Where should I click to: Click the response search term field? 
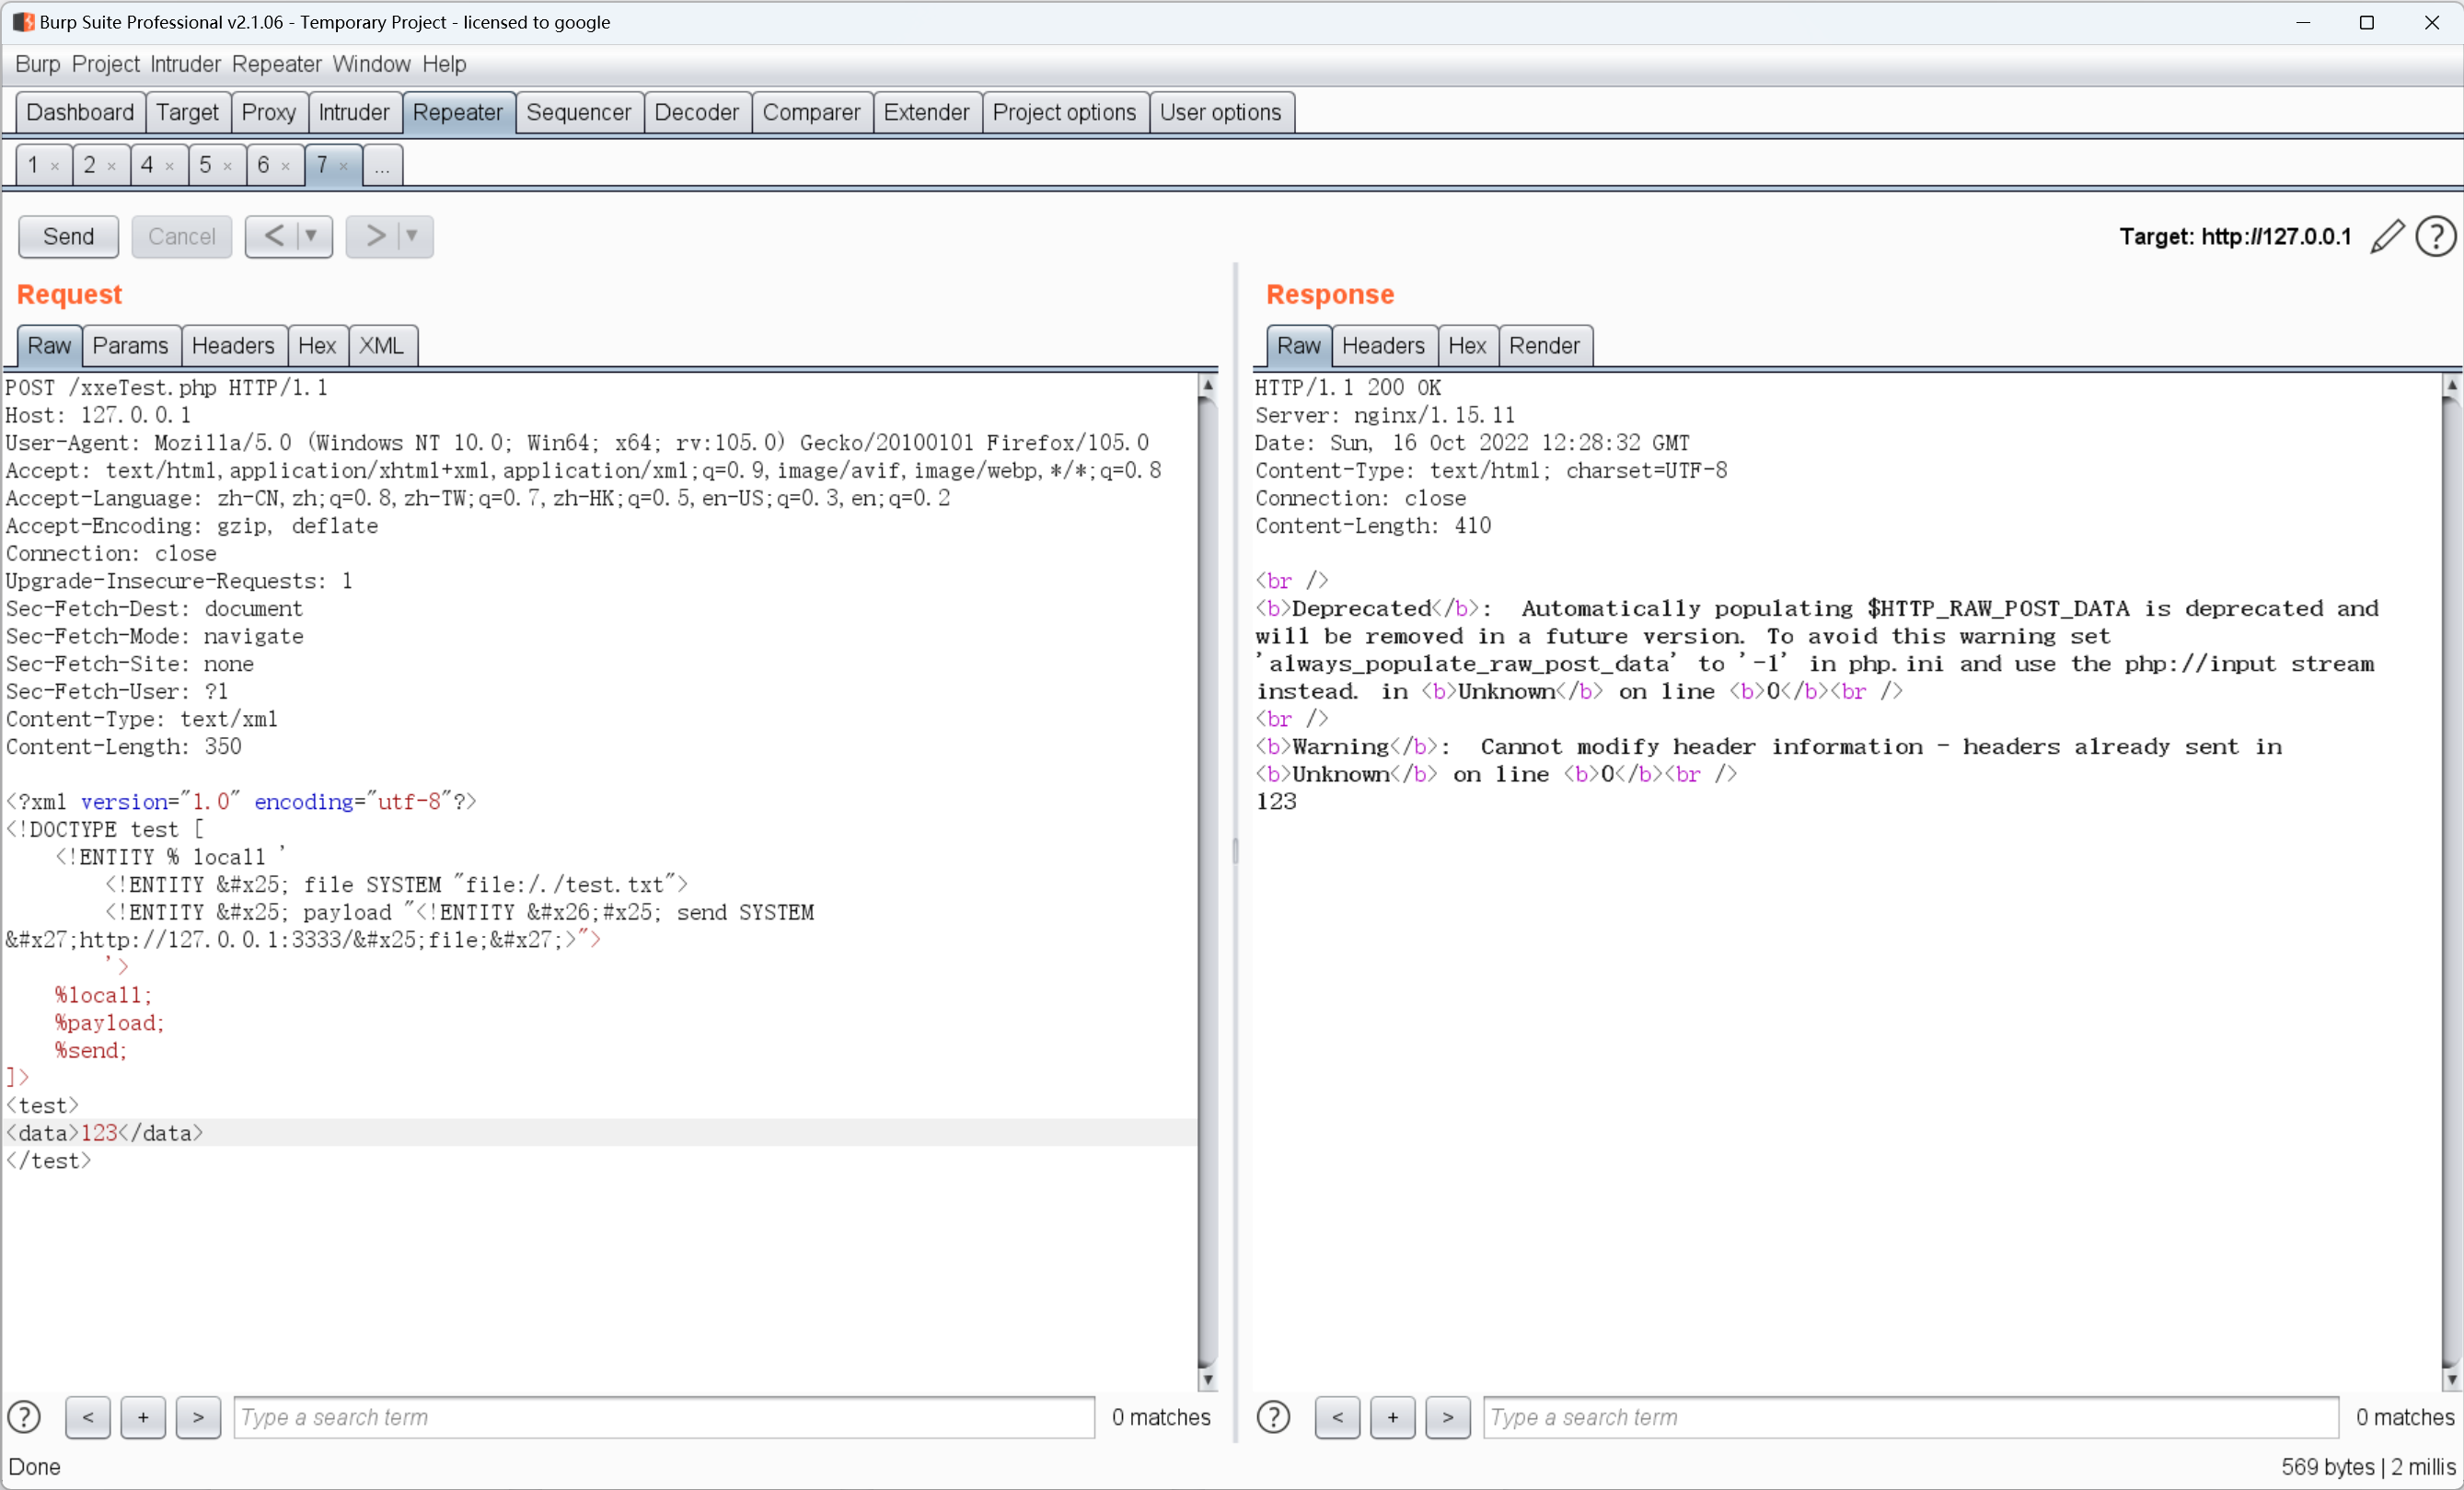pos(1911,1417)
